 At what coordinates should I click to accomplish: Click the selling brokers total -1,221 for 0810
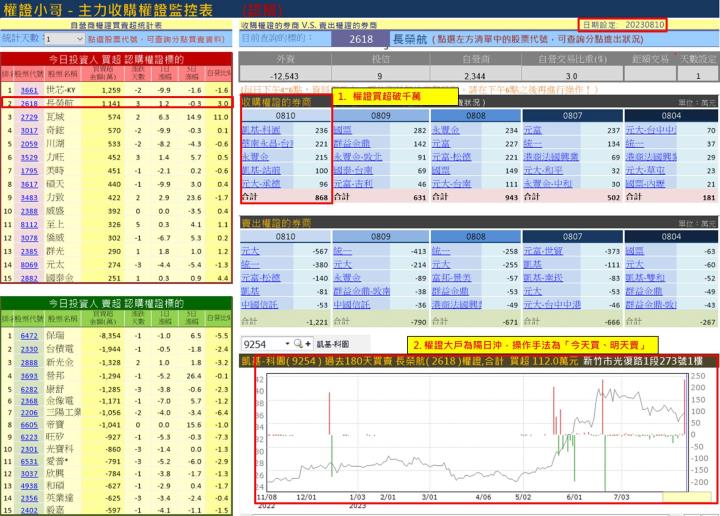click(317, 322)
